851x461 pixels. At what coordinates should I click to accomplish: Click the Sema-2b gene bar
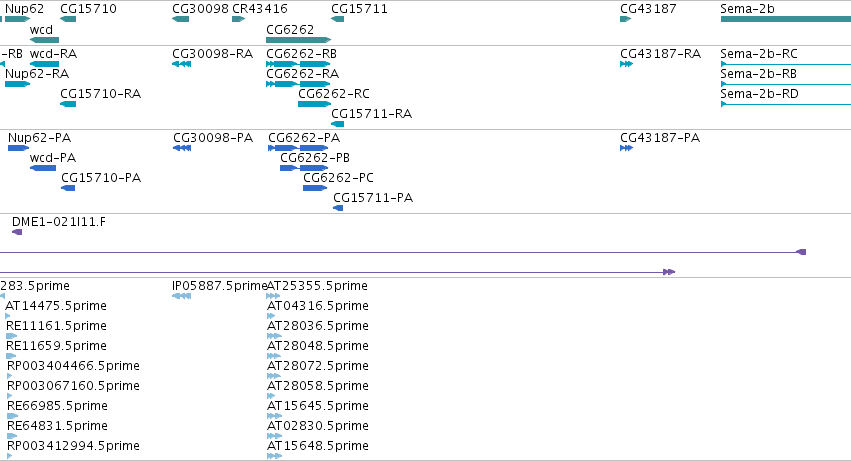click(785, 19)
